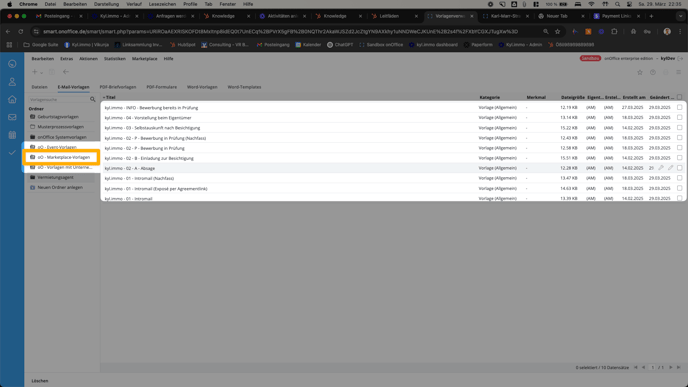Open the Statistiken menu
688x387 pixels.
pyautogui.click(x=115, y=59)
